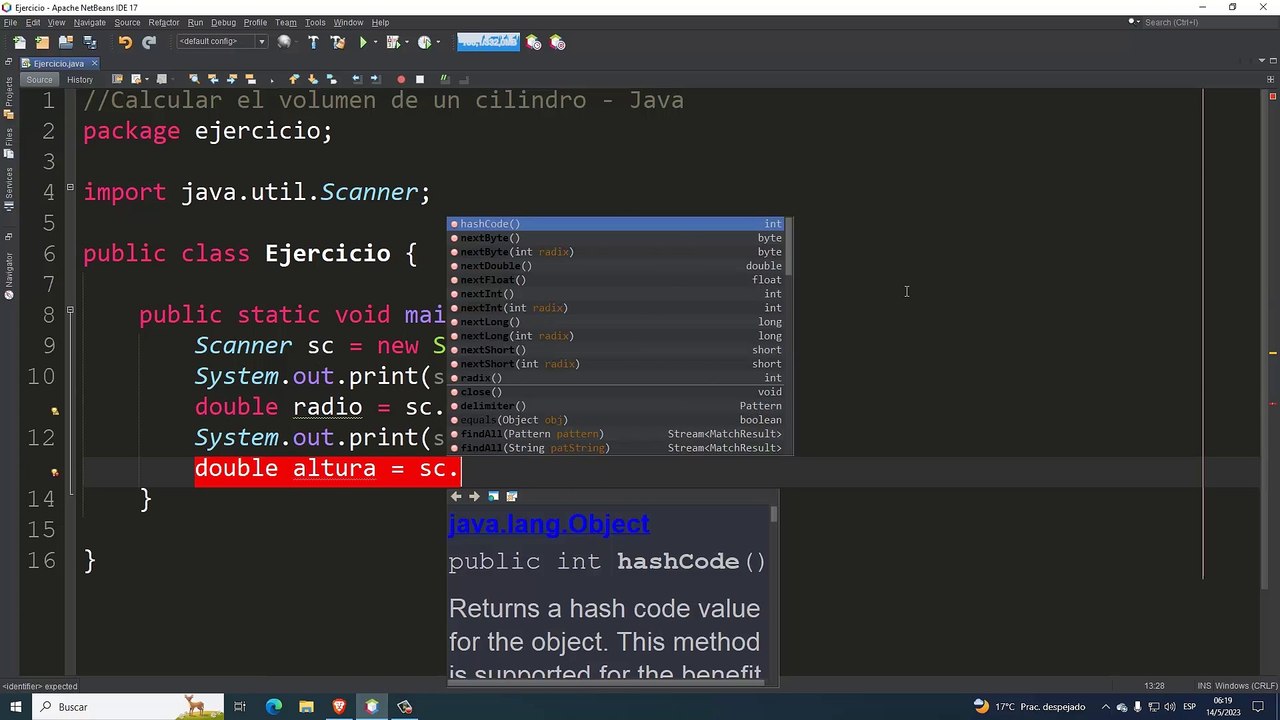
Task: Start macro recording red circle
Action: coord(401,79)
